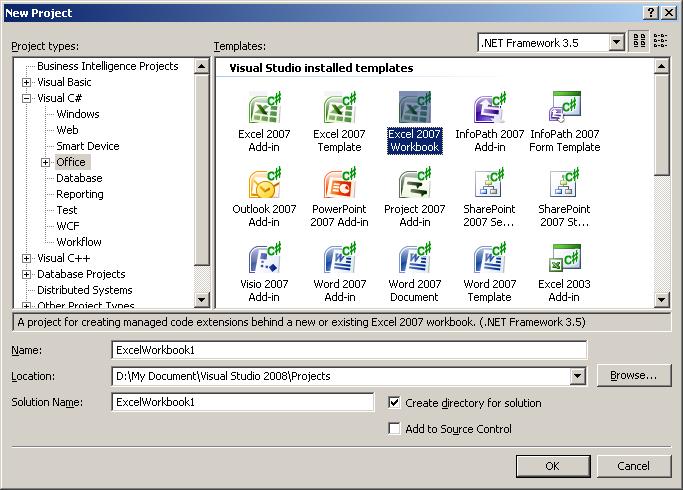Click the project Name input field

(349, 350)
